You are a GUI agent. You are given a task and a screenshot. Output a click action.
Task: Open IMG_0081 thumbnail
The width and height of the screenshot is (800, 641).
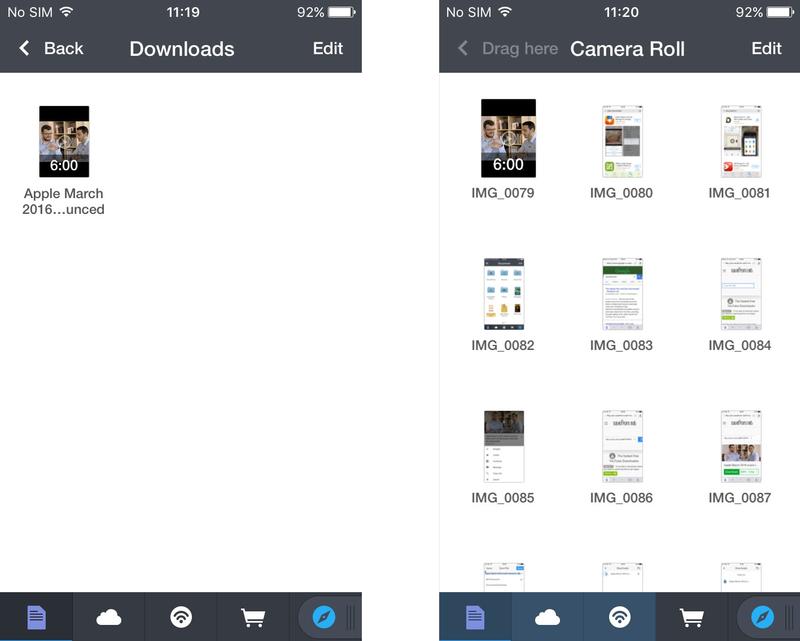coord(741,141)
